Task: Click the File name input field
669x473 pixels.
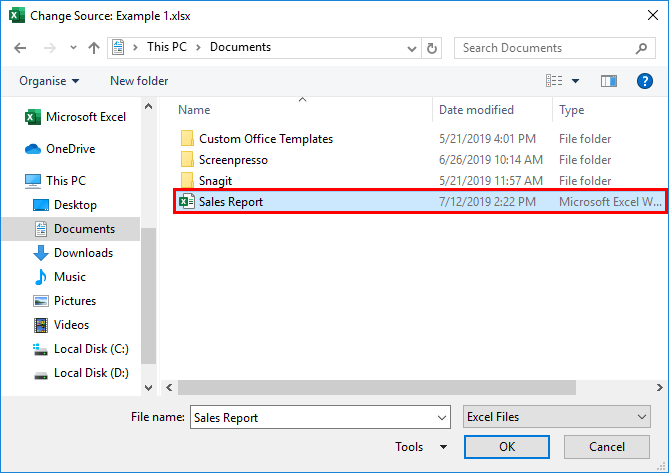Action: click(312, 417)
